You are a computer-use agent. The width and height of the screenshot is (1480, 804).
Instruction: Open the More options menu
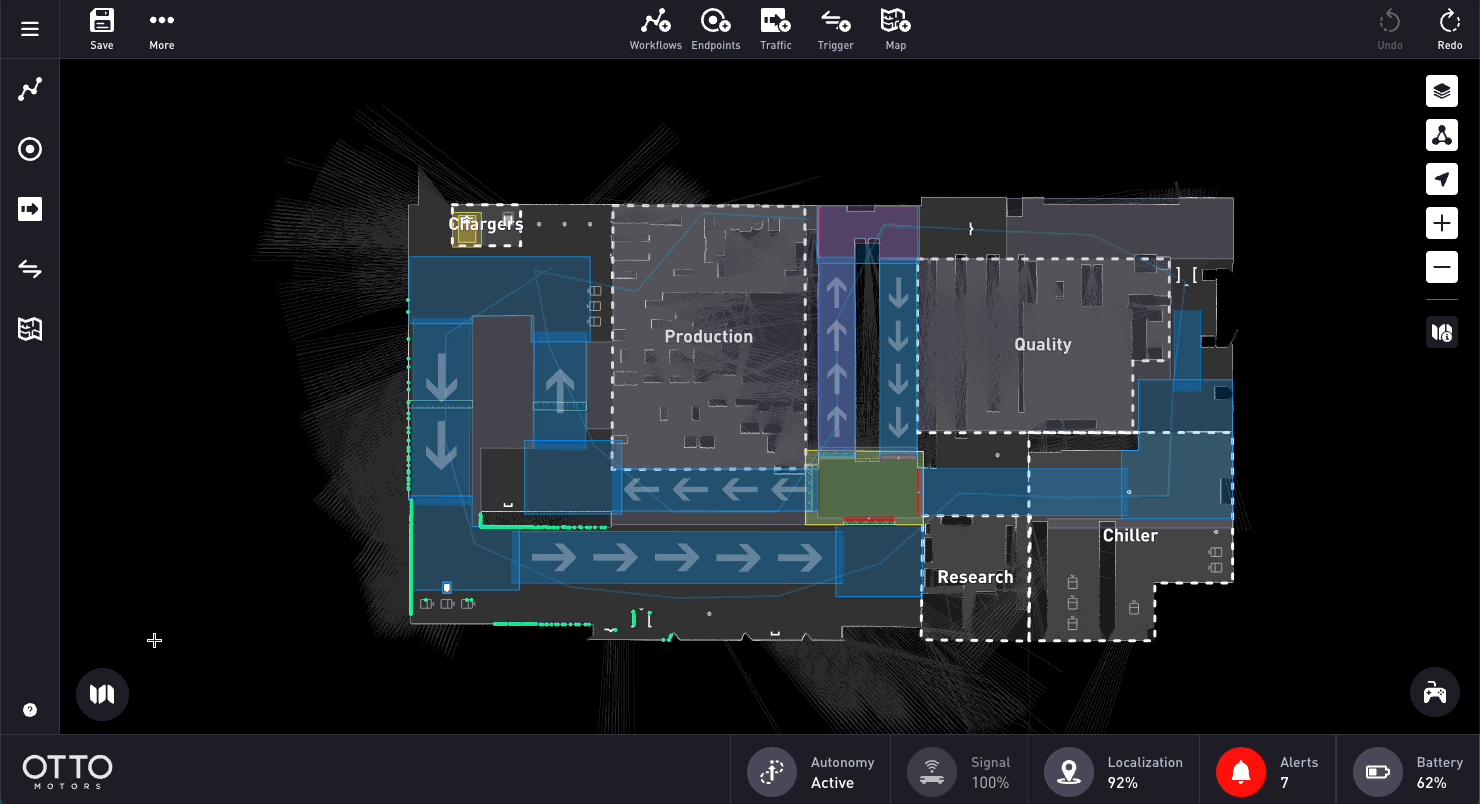pos(162,29)
